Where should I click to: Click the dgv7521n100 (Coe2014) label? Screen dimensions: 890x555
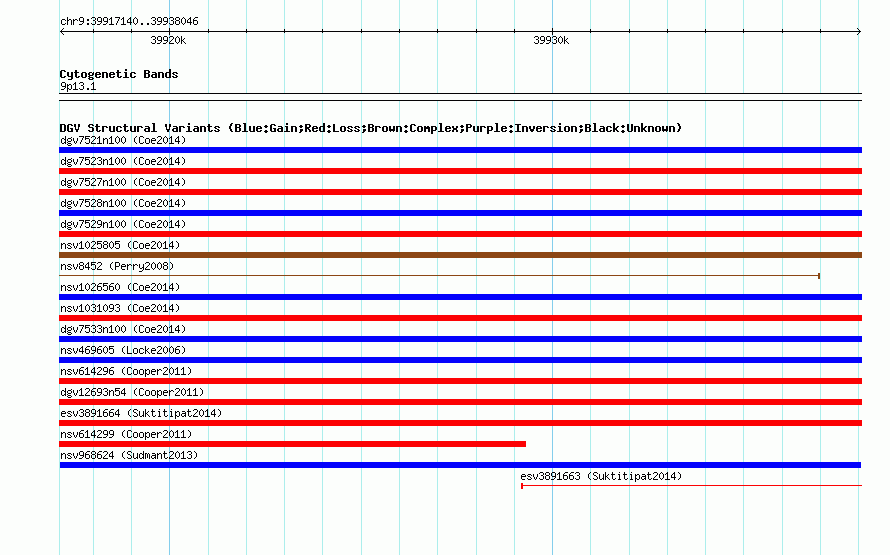123,140
